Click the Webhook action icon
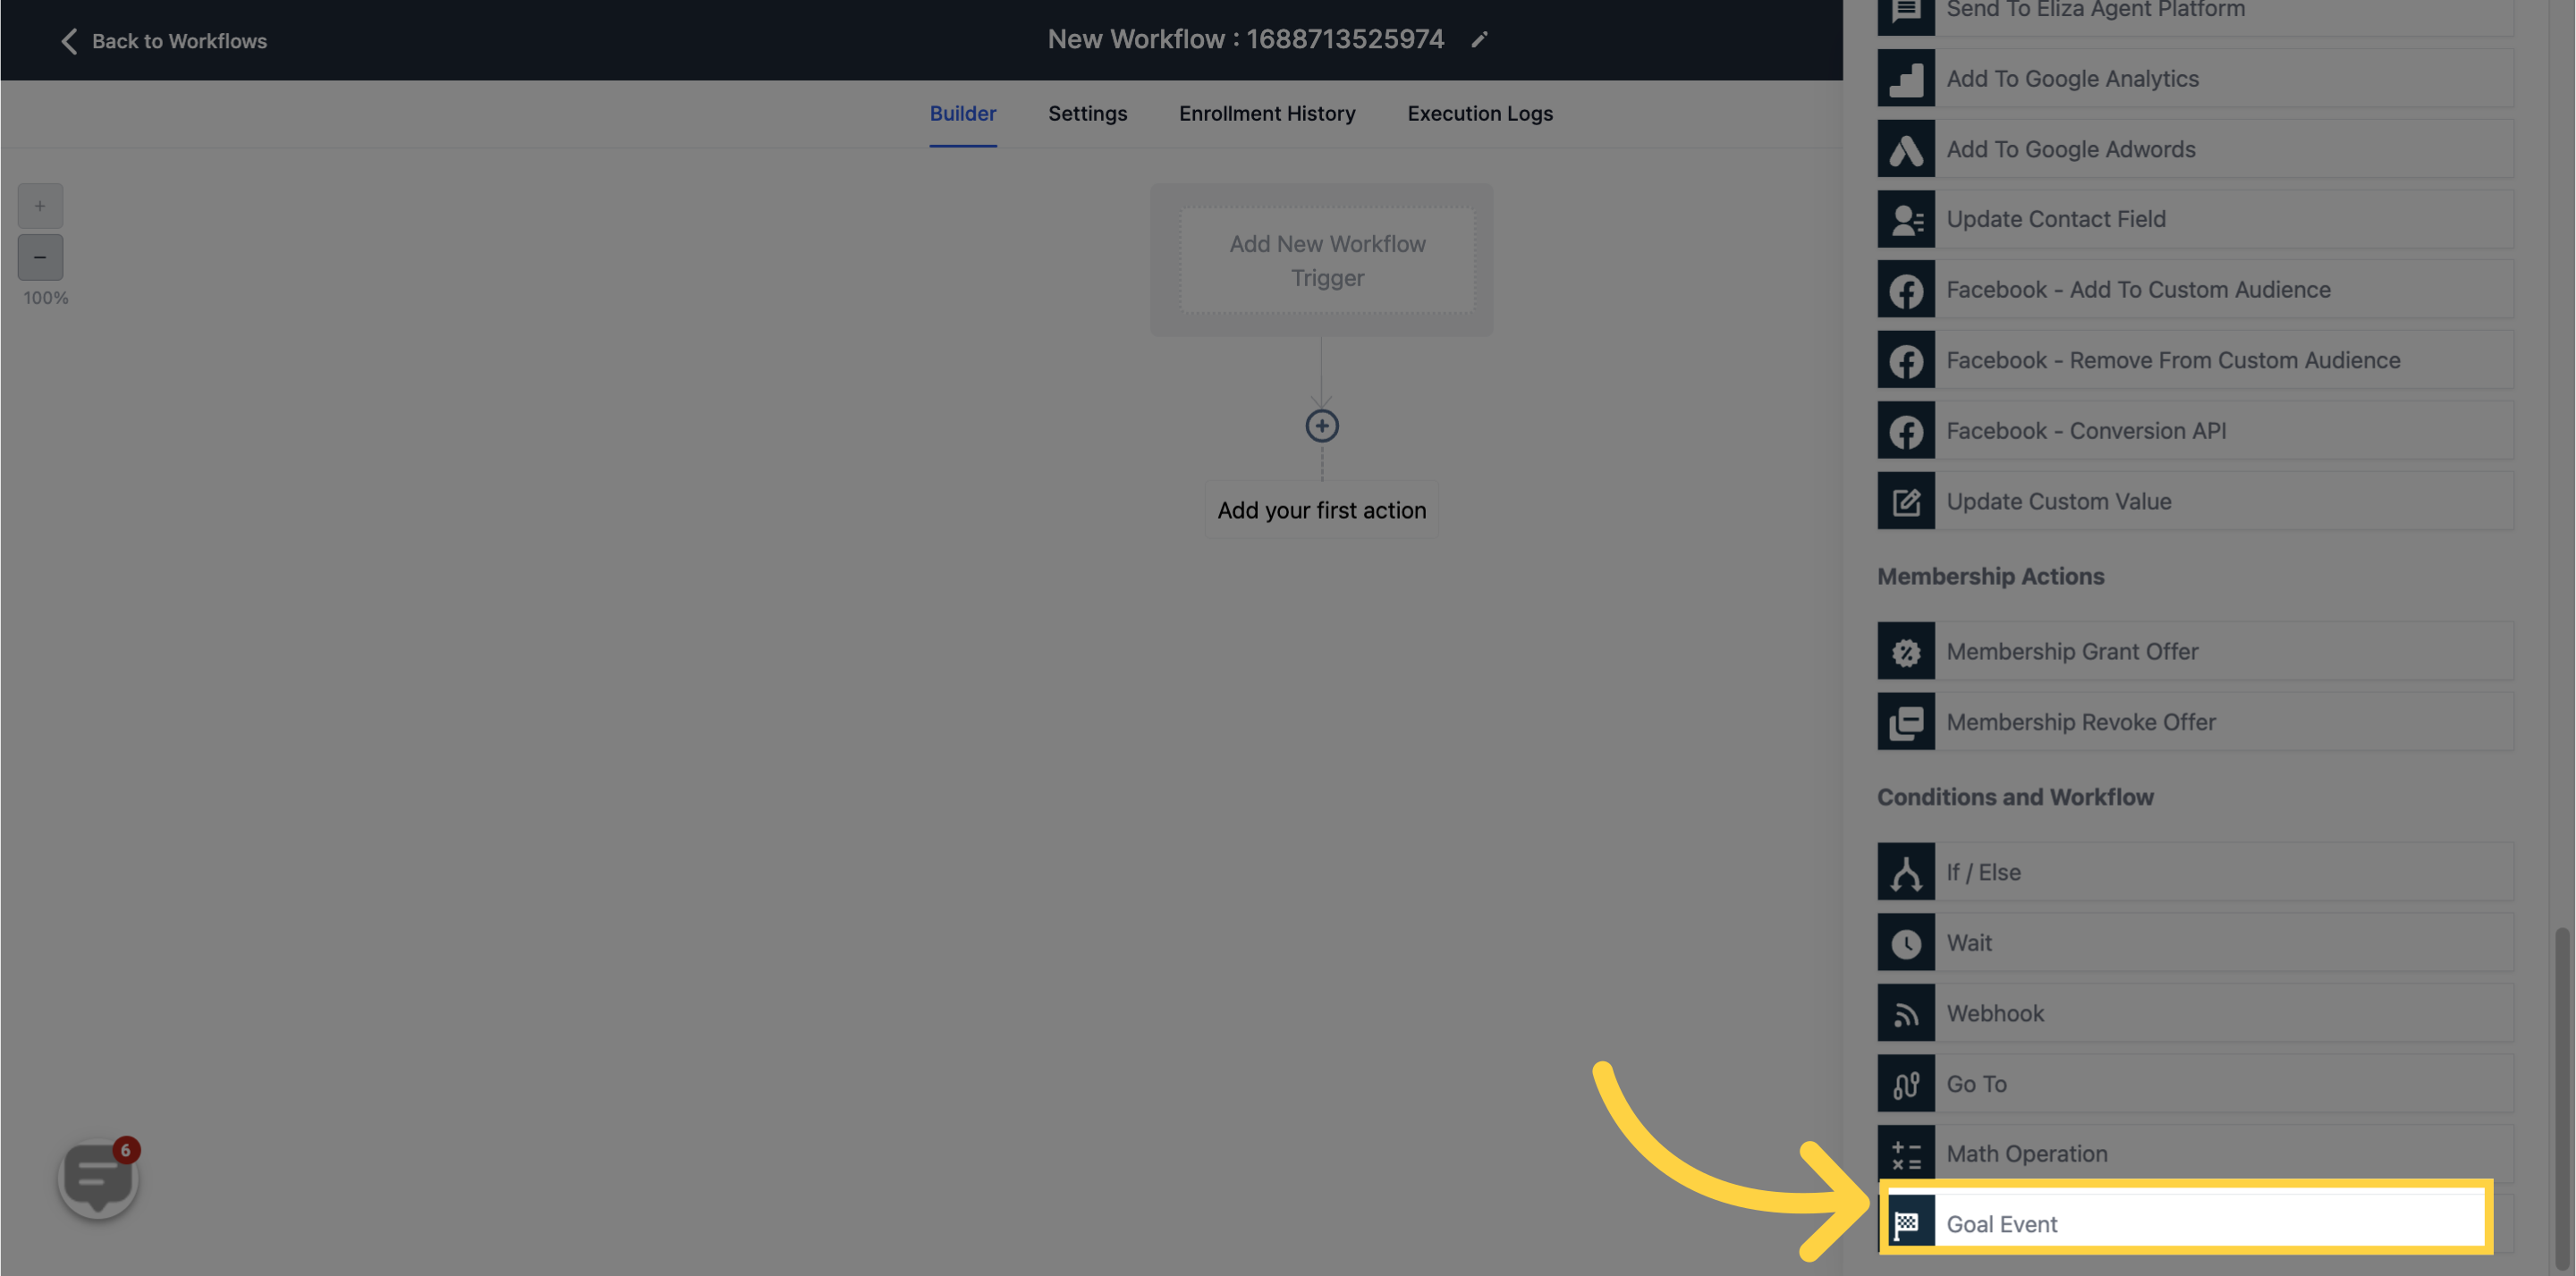Viewport: 2576px width, 1276px height. coord(1904,1011)
